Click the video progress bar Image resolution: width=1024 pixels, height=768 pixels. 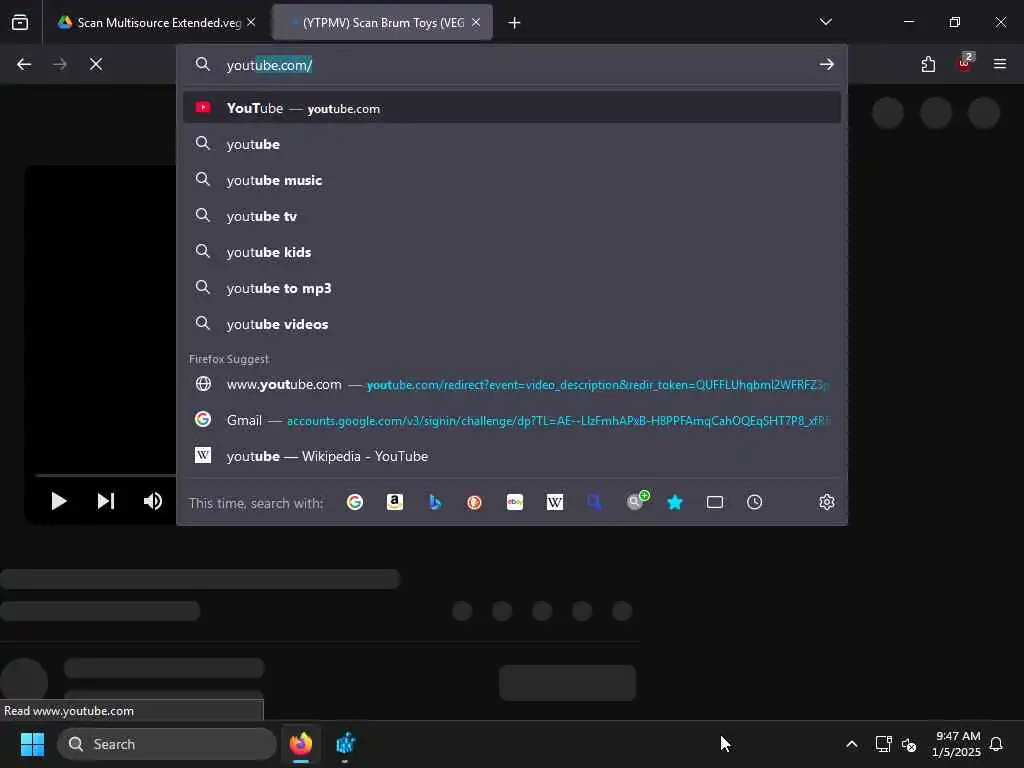[x=106, y=475]
